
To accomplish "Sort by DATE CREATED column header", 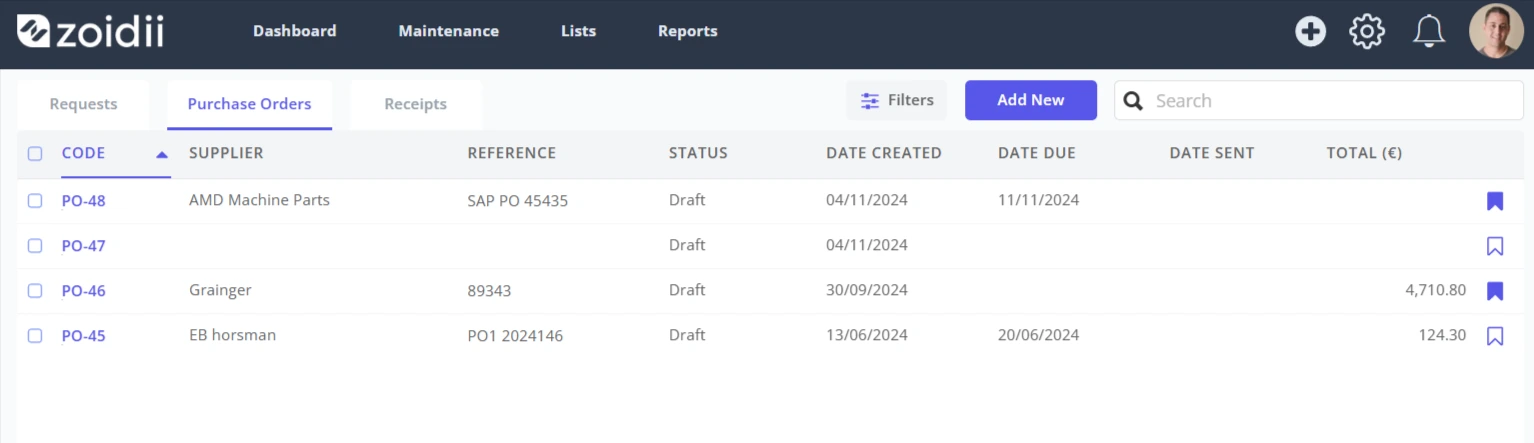I will coord(884,153).
